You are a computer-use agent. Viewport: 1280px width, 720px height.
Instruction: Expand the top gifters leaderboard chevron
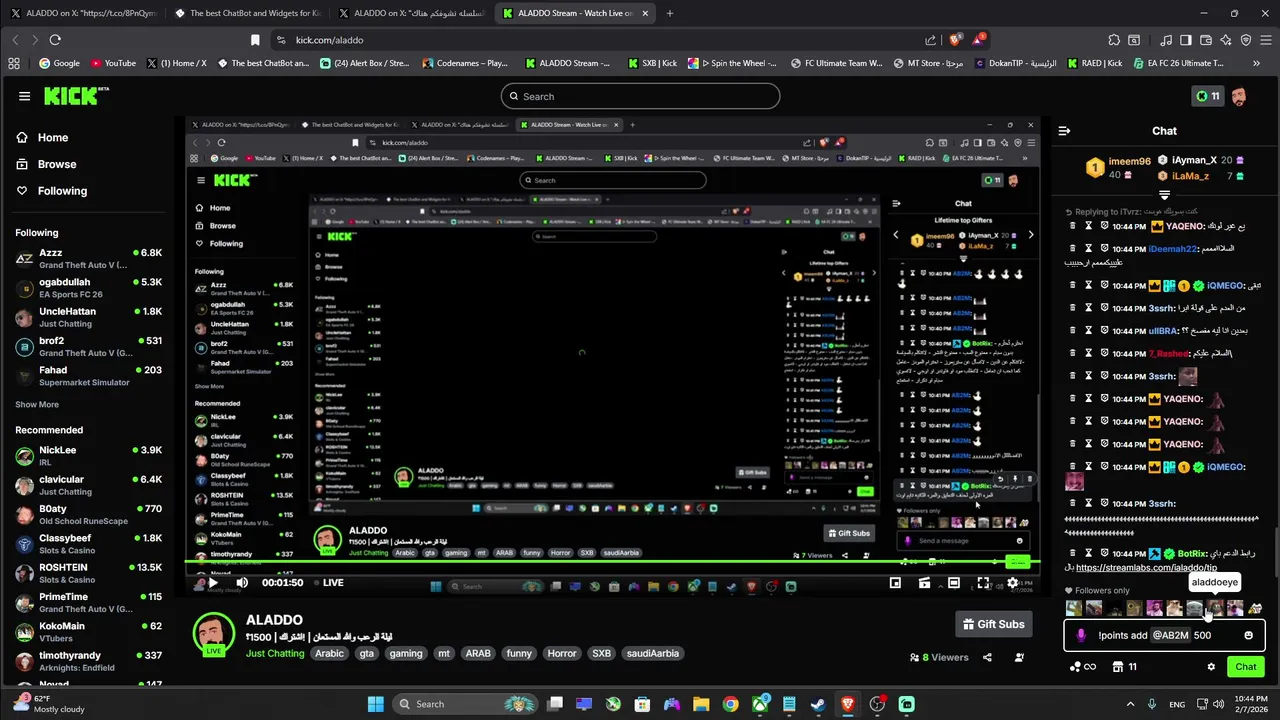point(1164,194)
